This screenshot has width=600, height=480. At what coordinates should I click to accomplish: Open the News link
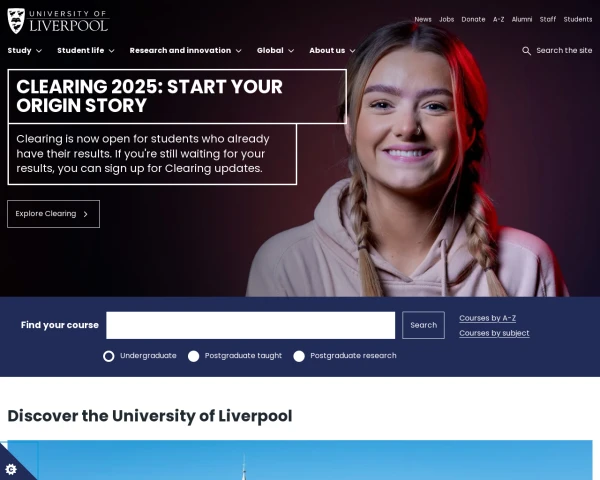click(423, 20)
